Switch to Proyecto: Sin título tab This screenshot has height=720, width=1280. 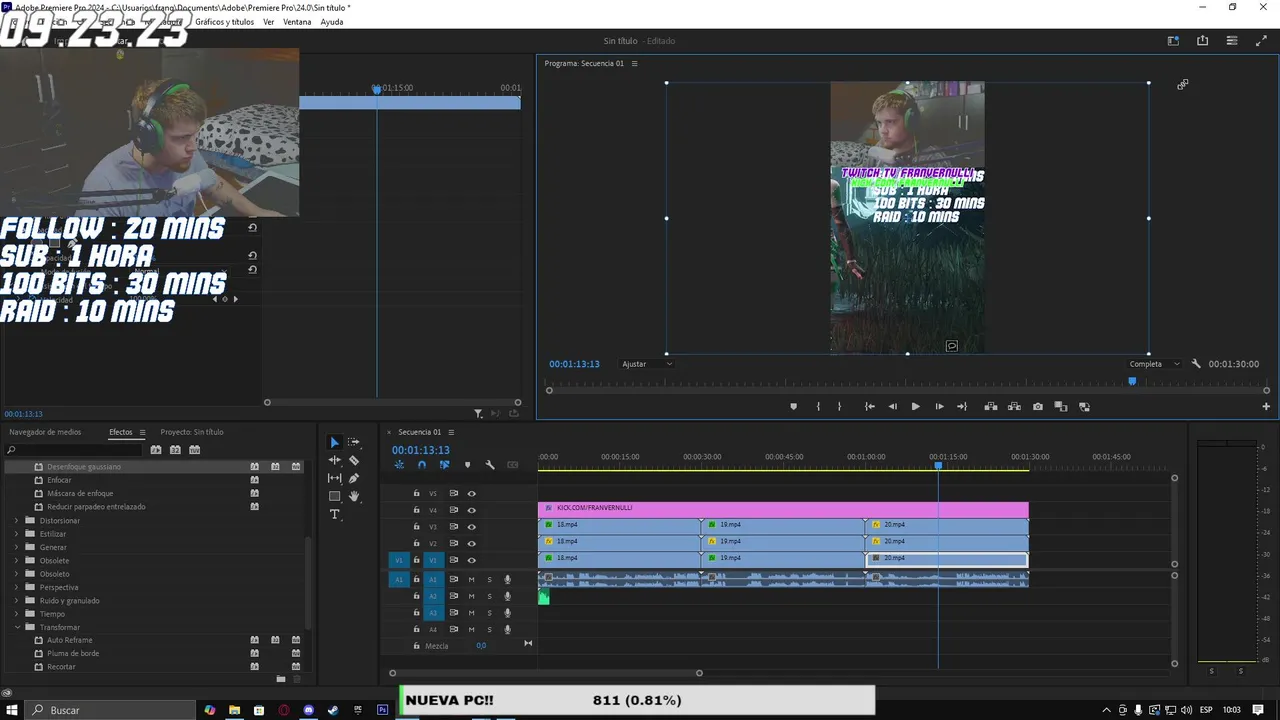[192, 432]
